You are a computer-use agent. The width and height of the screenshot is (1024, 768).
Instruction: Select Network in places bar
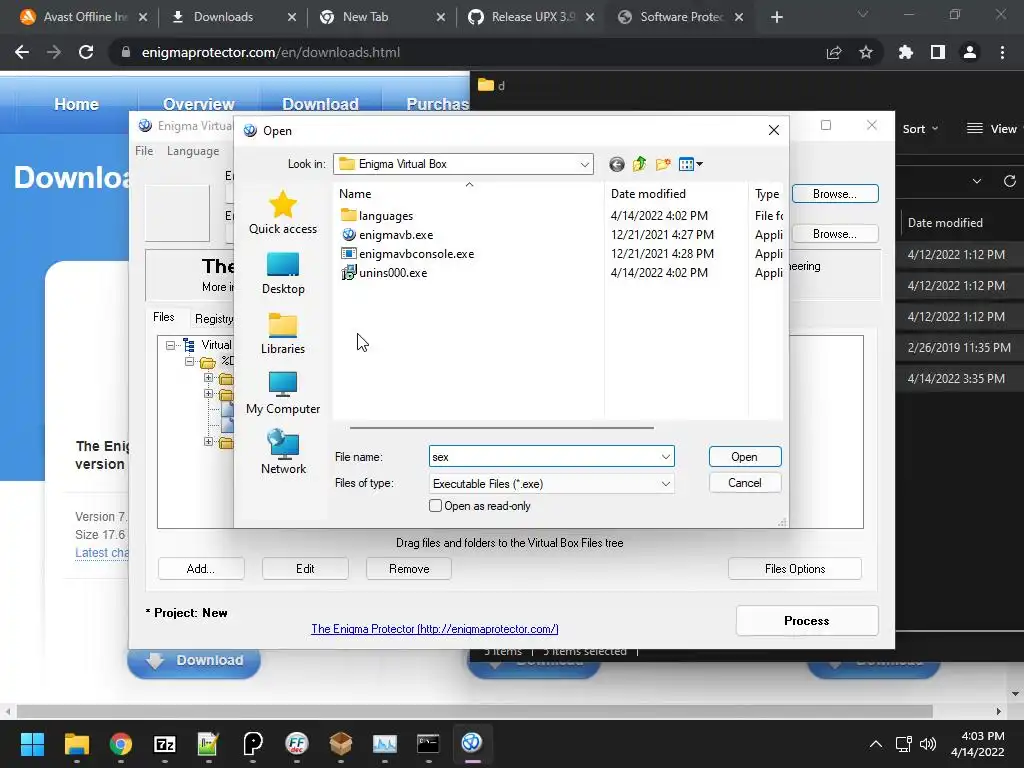pos(283,452)
